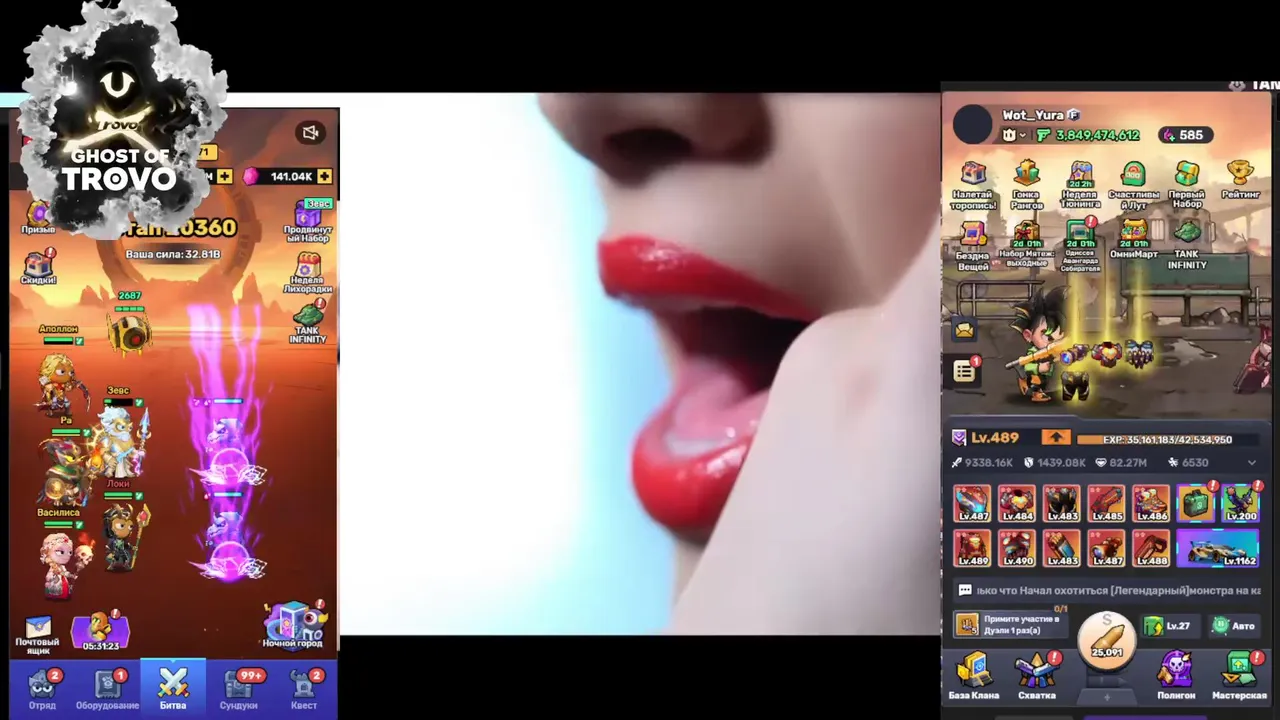Open Налетай торопись! event icon
The width and height of the screenshot is (1280, 720).
tap(973, 185)
